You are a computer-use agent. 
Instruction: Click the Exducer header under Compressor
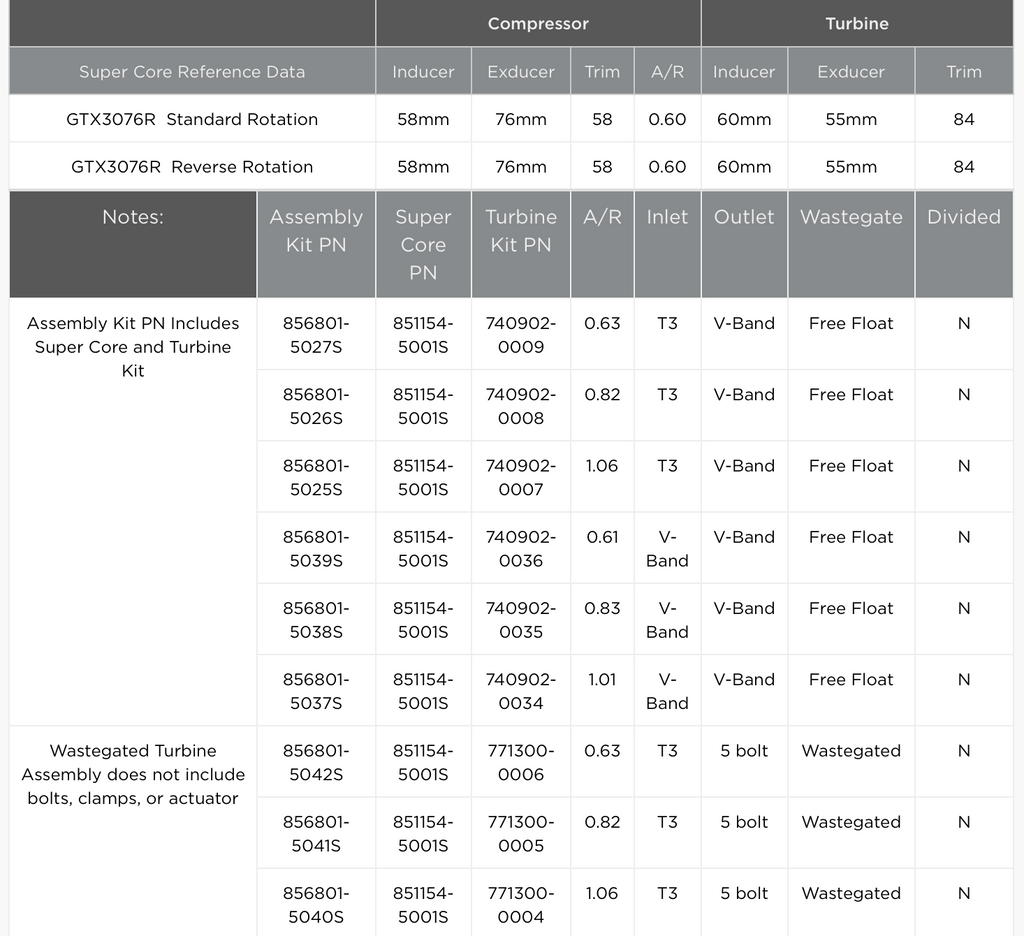point(520,71)
